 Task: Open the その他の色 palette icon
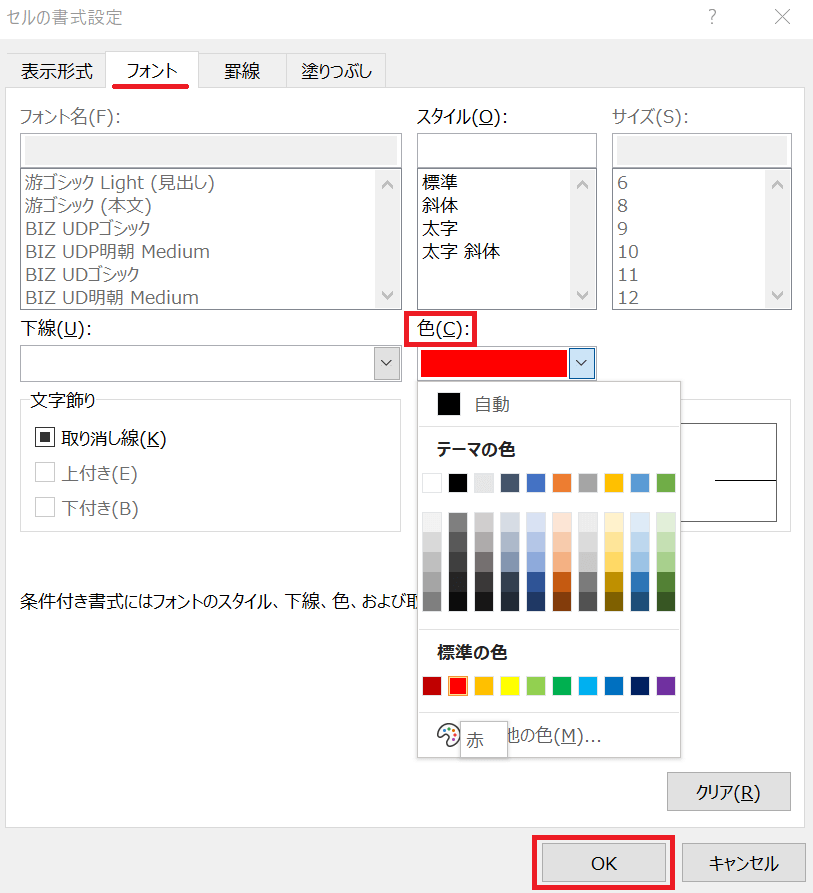(x=447, y=736)
